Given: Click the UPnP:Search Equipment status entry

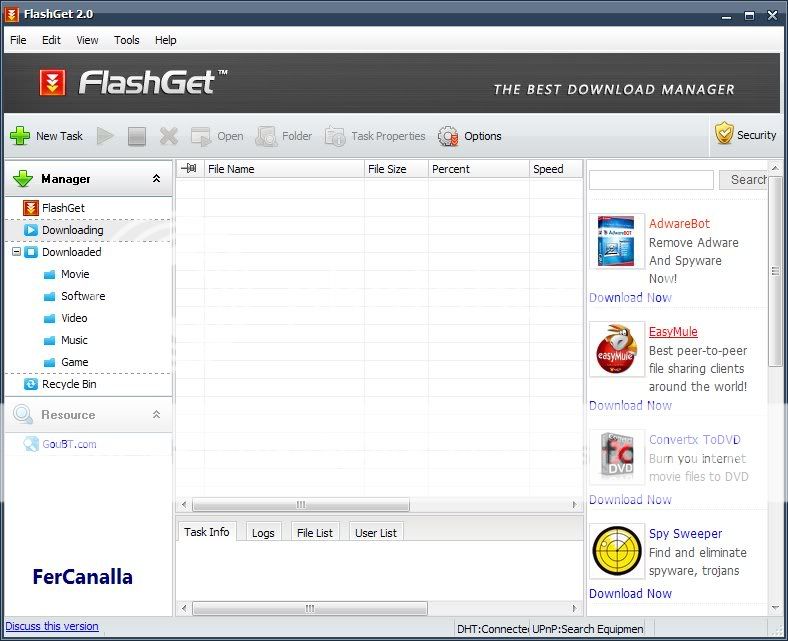Looking at the screenshot, I should (x=587, y=629).
